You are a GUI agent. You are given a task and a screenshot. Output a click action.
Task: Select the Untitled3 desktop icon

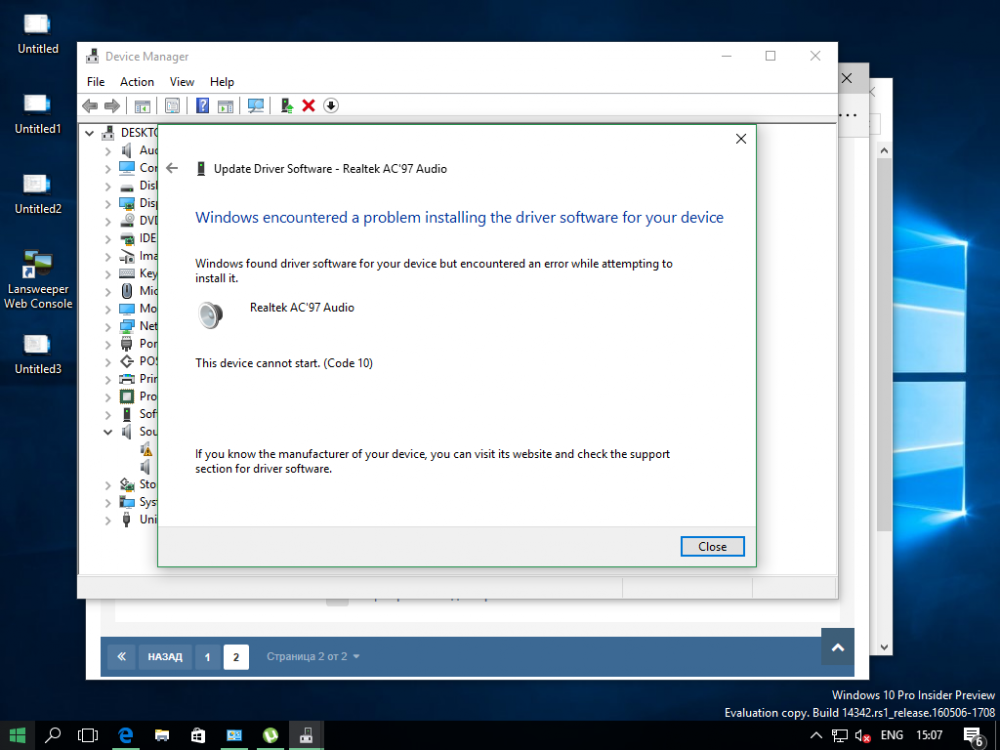point(38,355)
